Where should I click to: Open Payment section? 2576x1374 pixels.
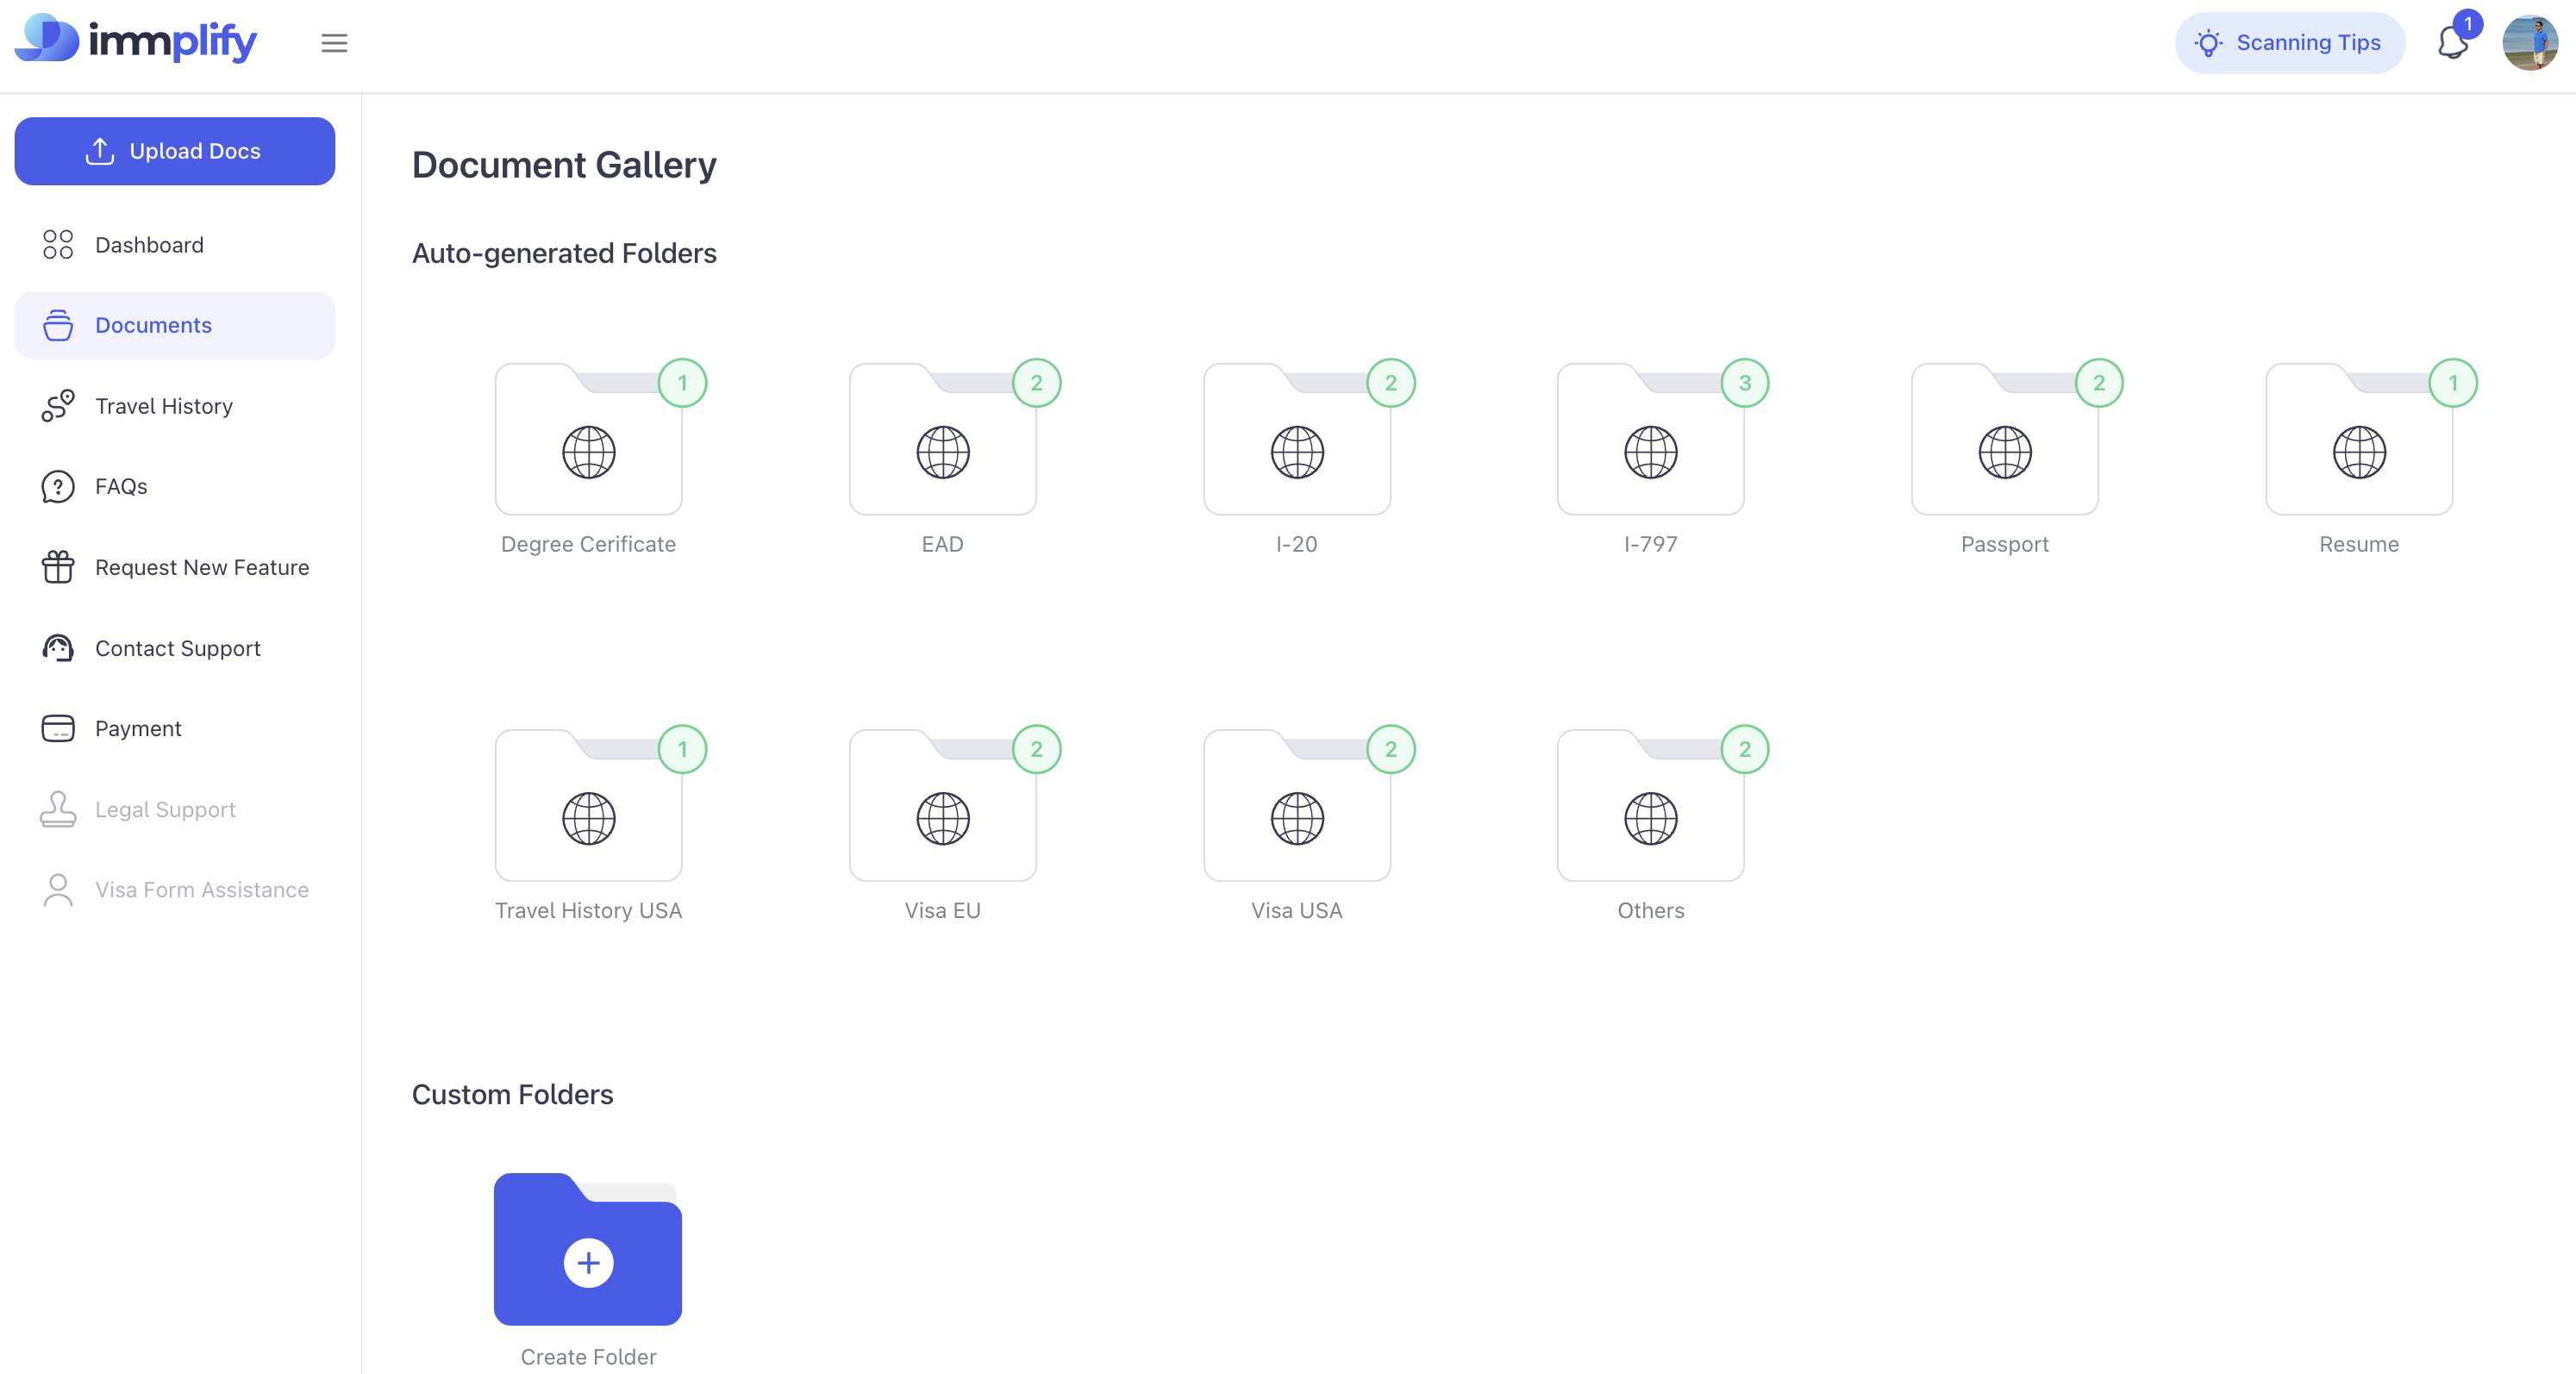tap(138, 728)
